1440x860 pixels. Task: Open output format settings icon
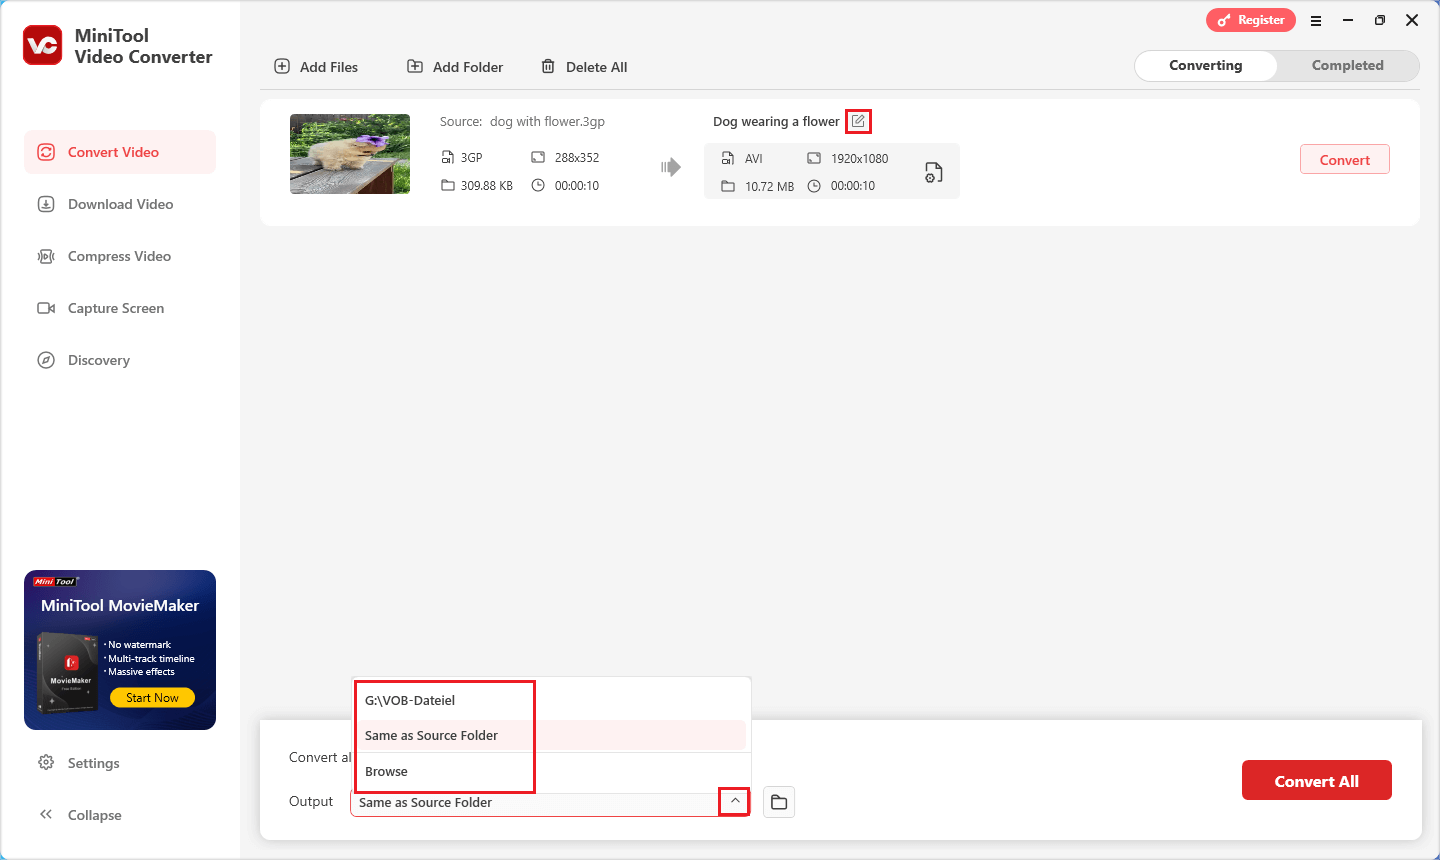[x=933, y=172]
